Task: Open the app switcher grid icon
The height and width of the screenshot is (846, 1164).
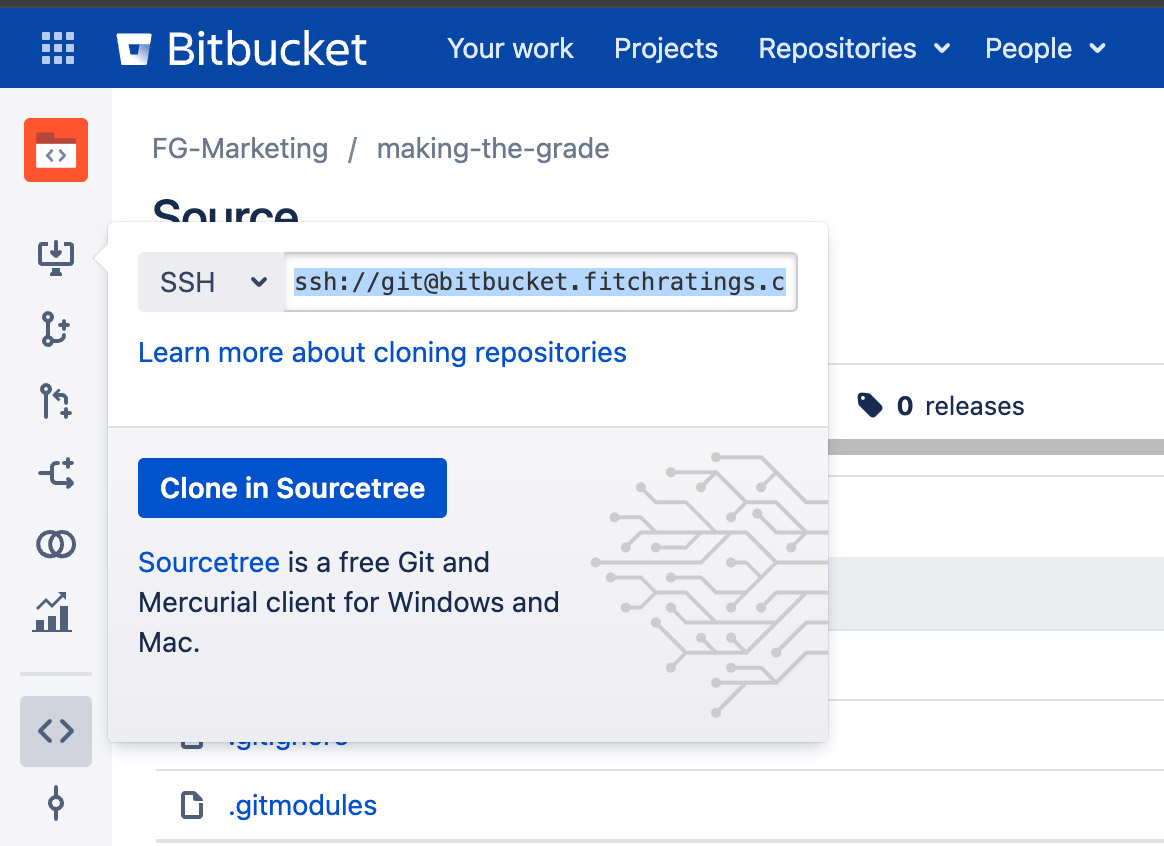Action: [58, 48]
